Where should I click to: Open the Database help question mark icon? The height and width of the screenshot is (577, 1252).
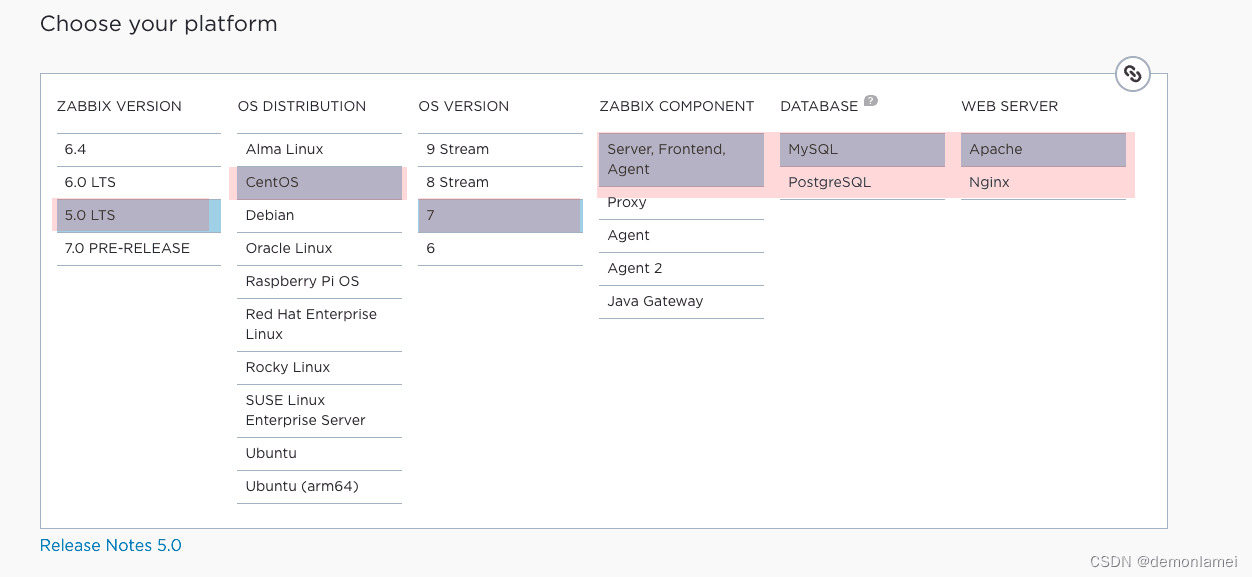point(871,100)
